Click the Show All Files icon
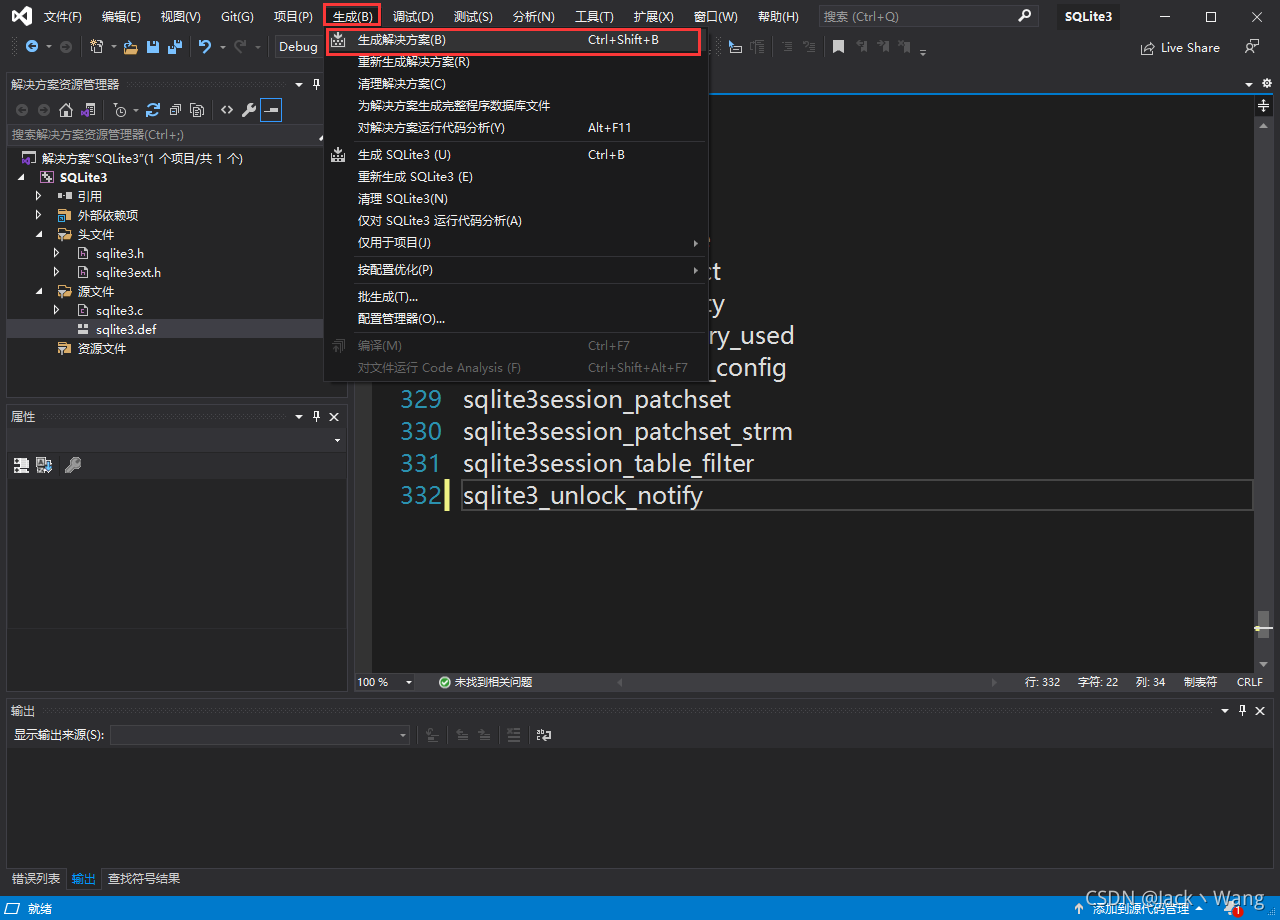This screenshot has width=1280, height=920. pos(197,110)
